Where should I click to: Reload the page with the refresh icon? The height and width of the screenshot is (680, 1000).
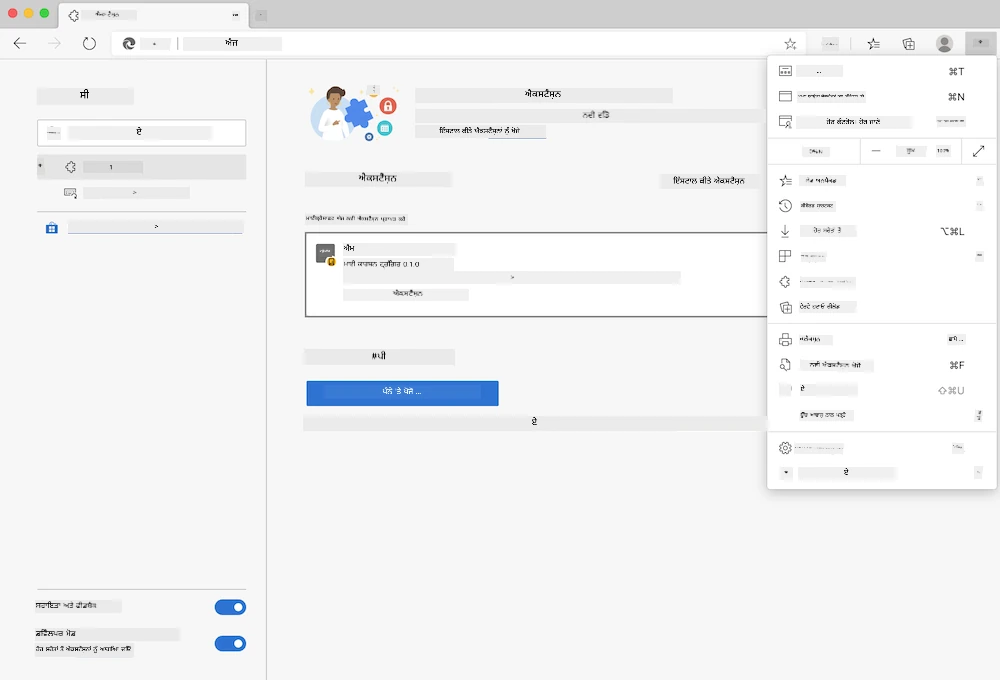coord(89,43)
